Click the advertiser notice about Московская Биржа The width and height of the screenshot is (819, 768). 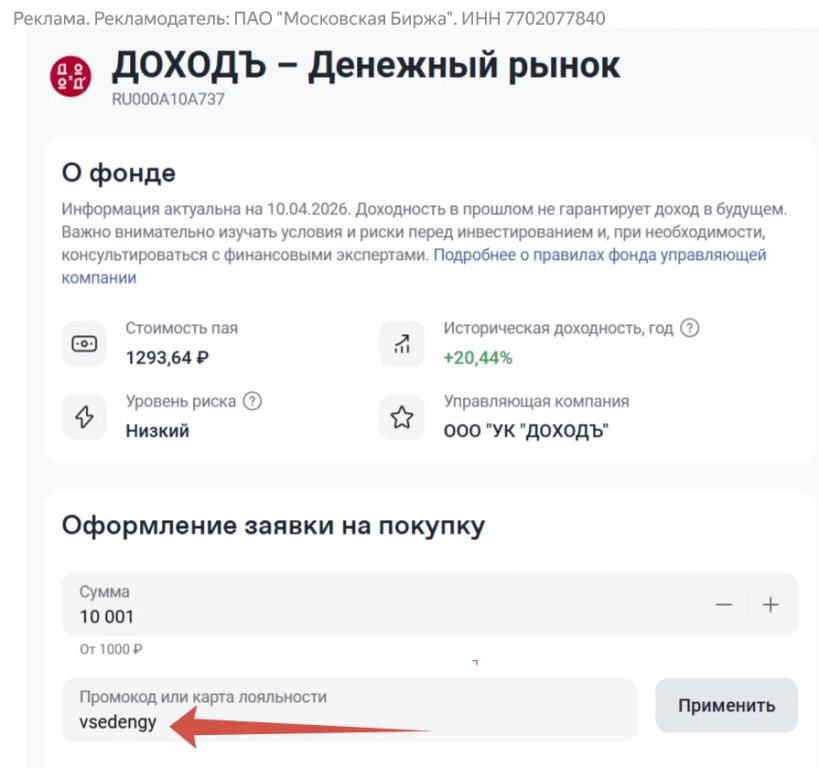tap(309, 19)
